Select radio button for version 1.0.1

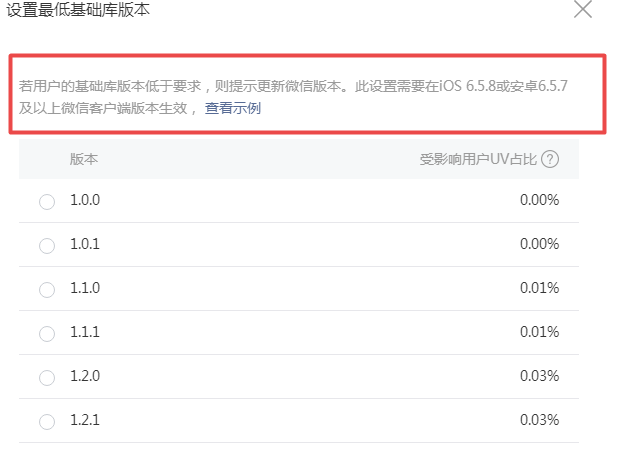click(x=47, y=246)
